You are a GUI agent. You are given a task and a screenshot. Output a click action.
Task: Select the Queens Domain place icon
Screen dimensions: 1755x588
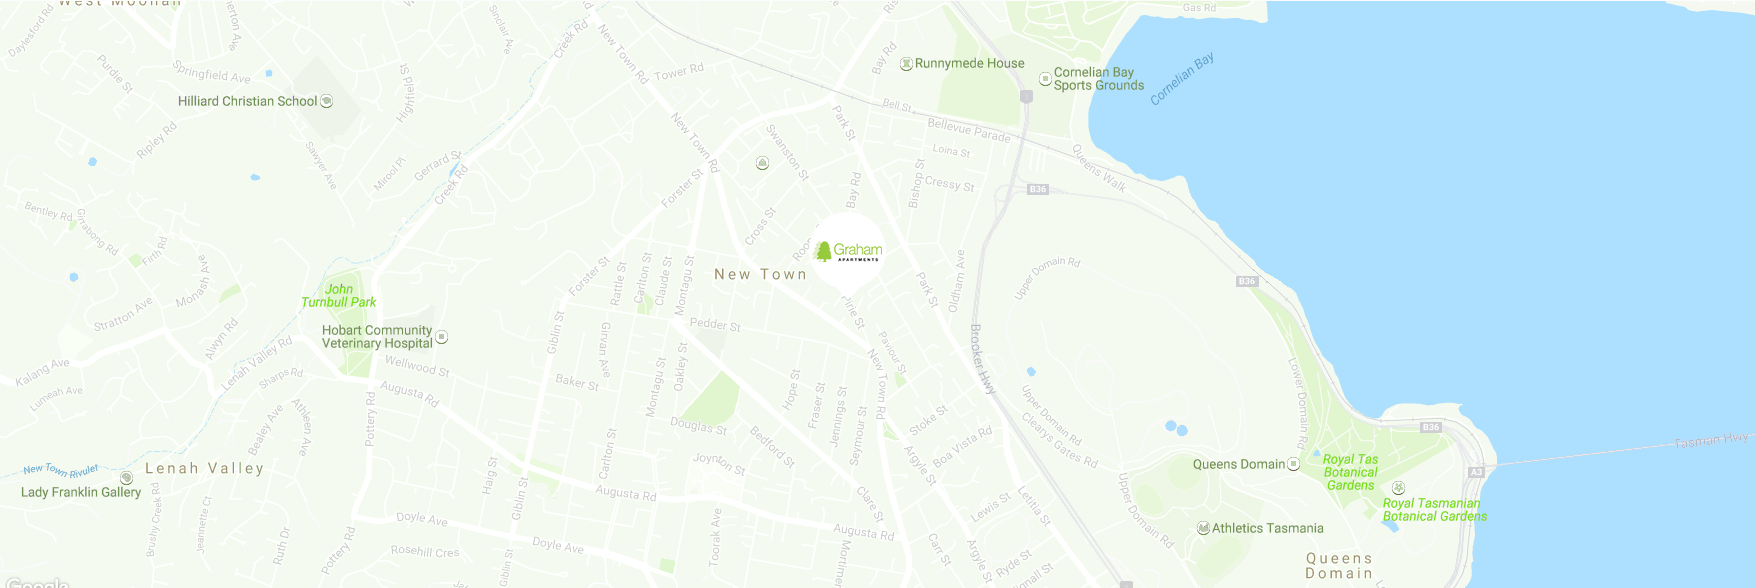pos(1293,464)
